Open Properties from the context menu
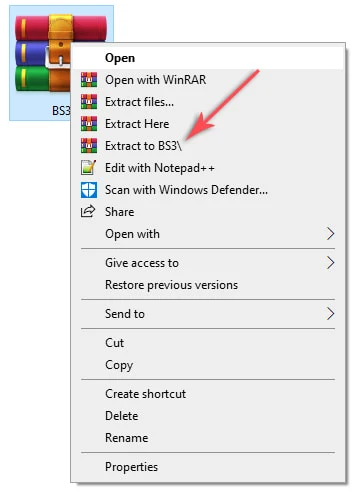This screenshot has height=504, width=362. tap(208, 467)
